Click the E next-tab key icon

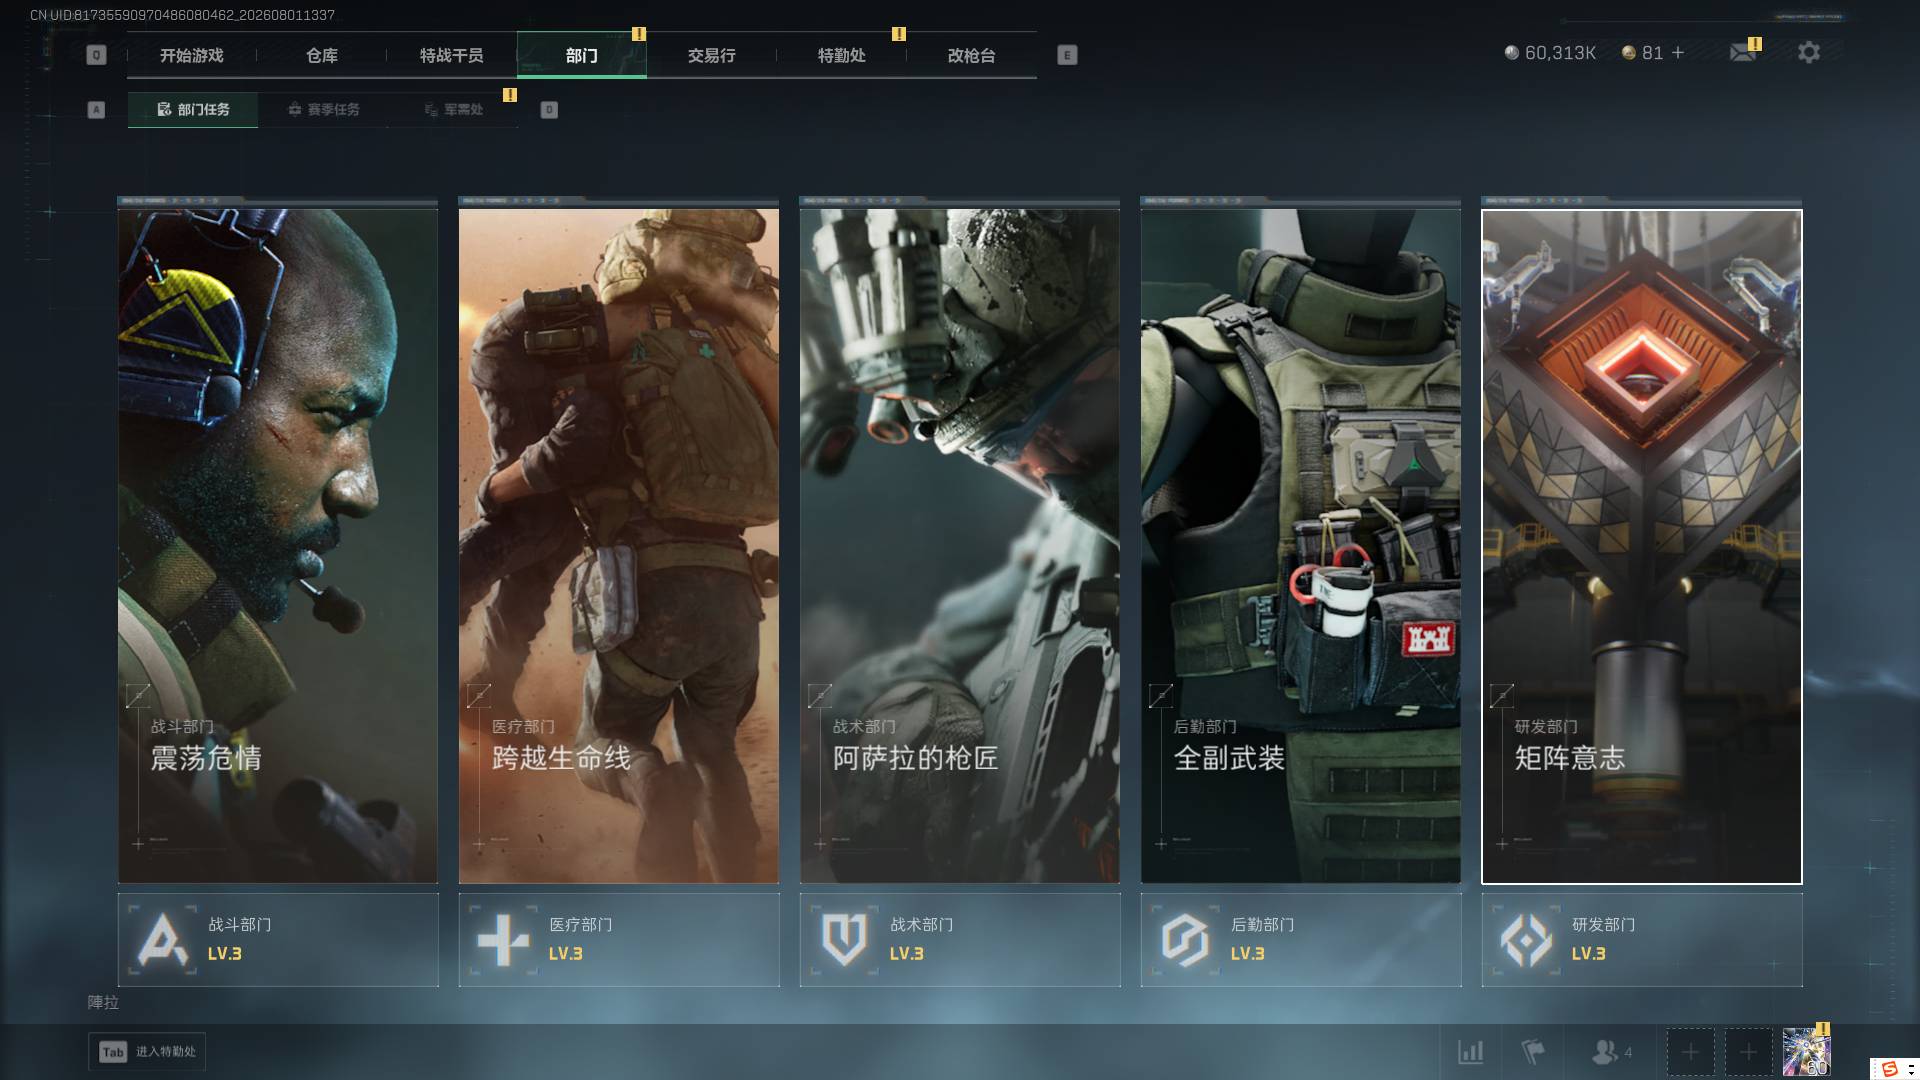[x=1067, y=56]
